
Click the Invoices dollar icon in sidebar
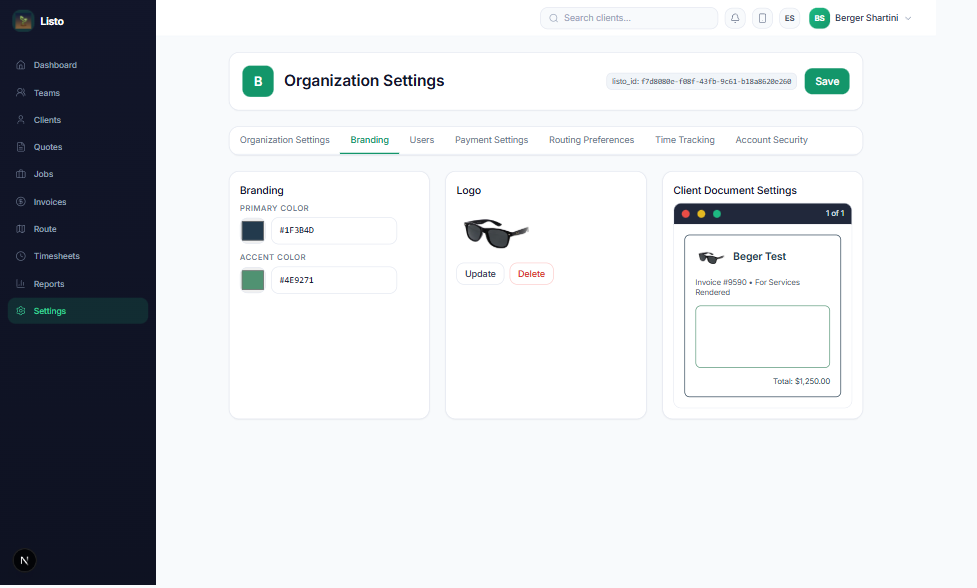tap(21, 202)
